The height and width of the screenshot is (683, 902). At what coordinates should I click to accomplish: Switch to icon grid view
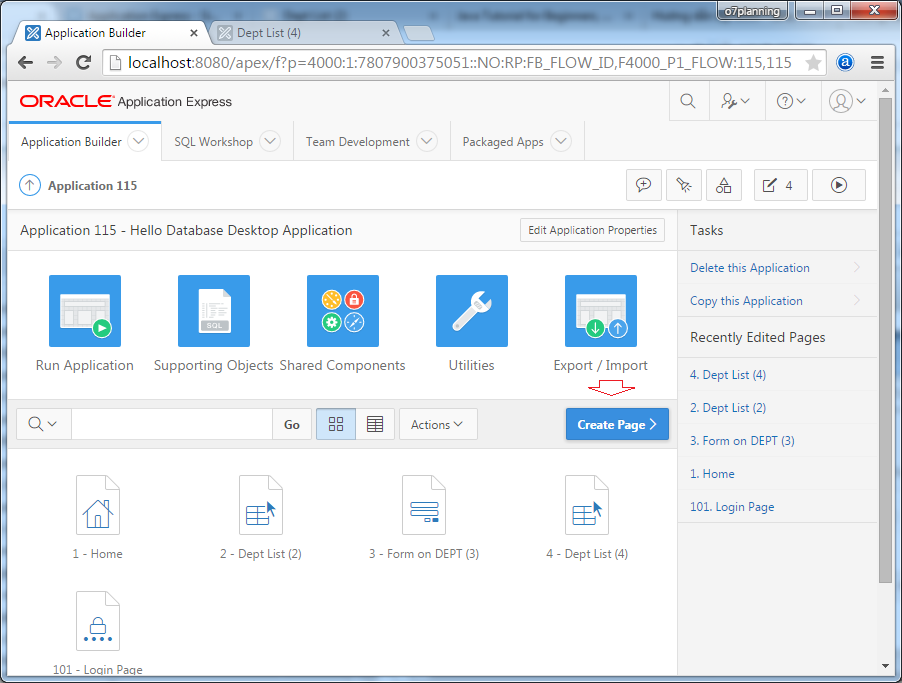pos(336,424)
